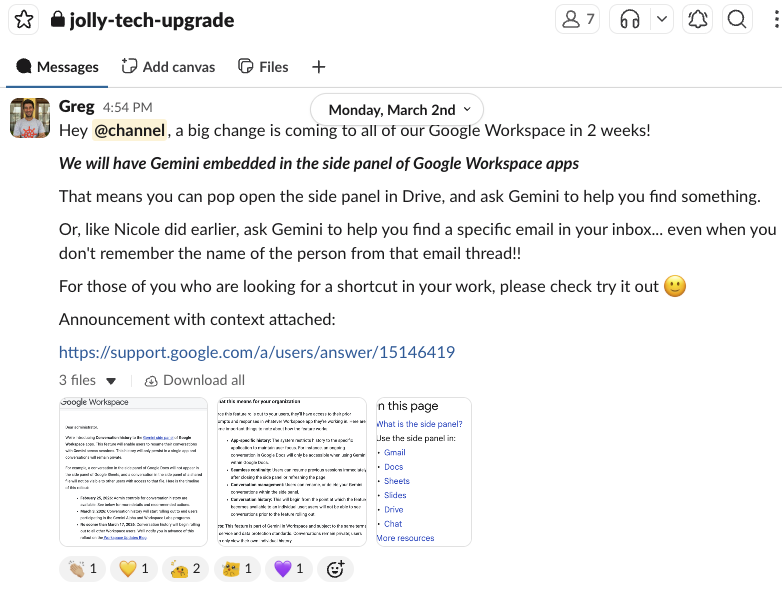The height and width of the screenshot is (589, 782).
Task: Open the second attachment about your organization
Action: tap(292, 472)
